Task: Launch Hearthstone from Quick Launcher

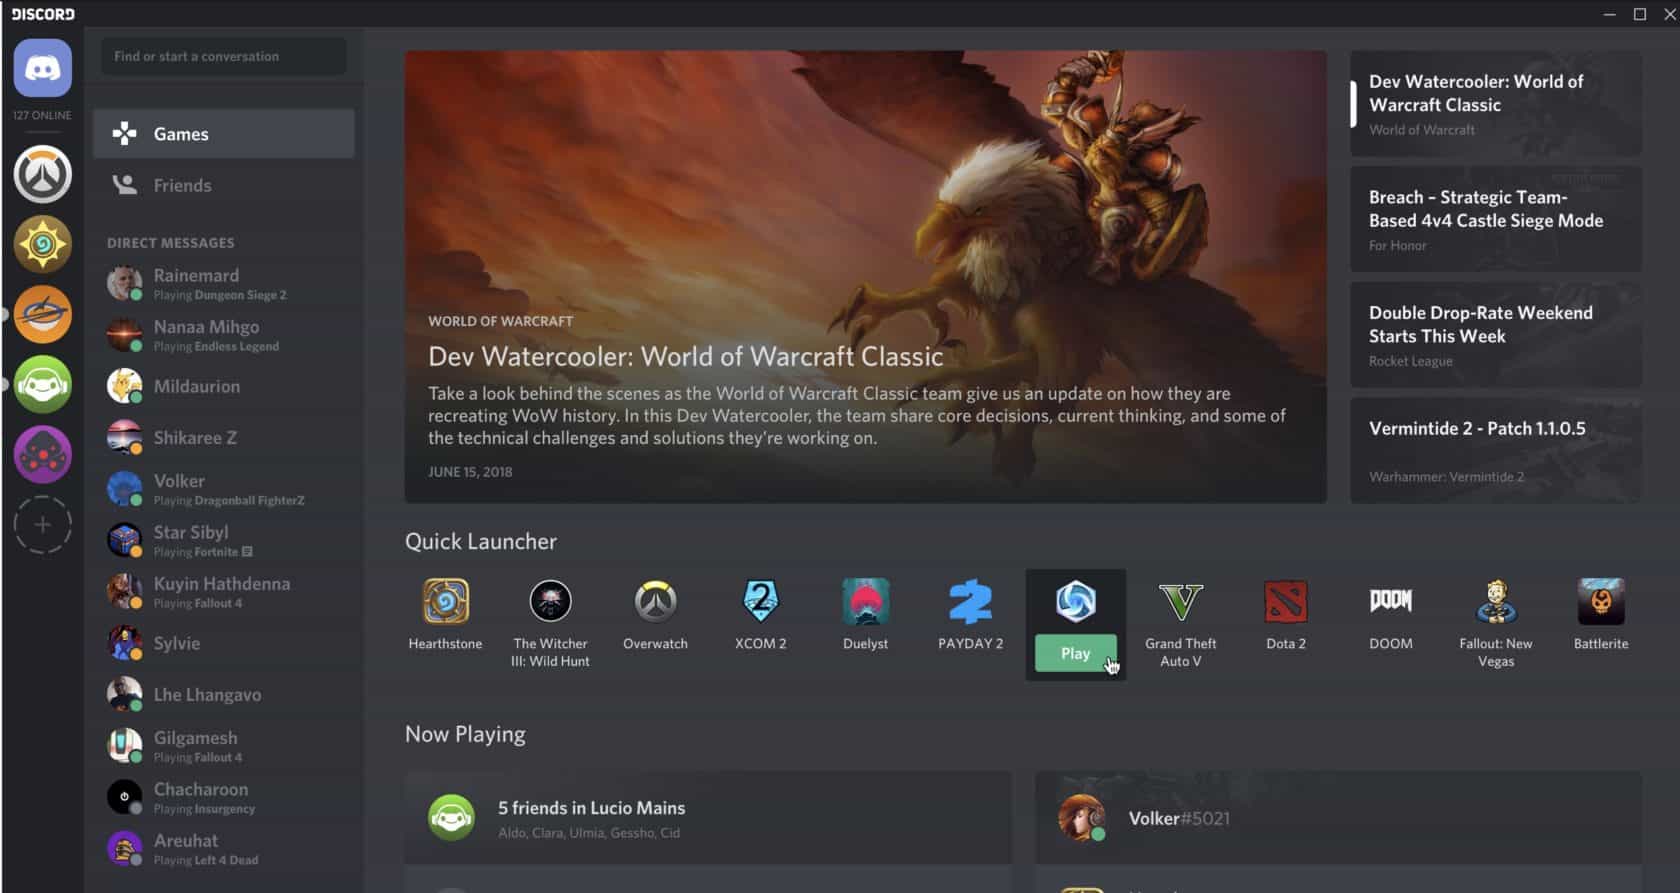Action: click(445, 602)
